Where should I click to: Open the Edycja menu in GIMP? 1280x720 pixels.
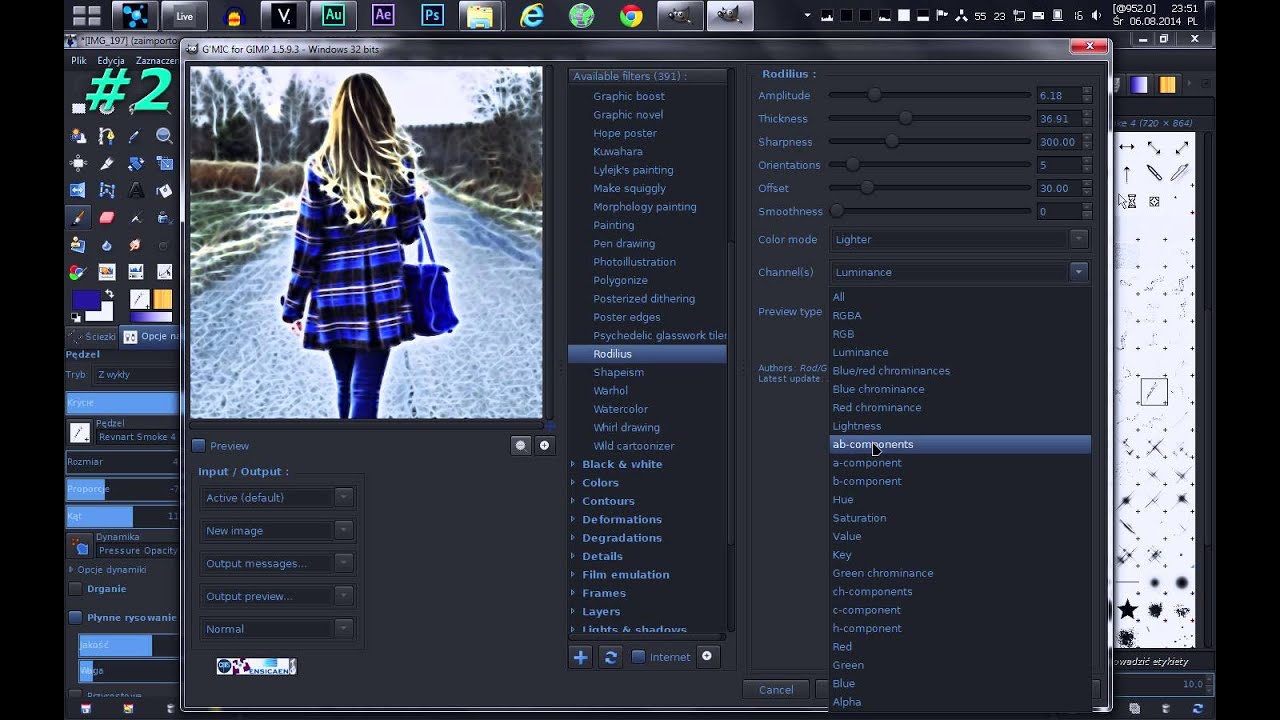(x=111, y=61)
